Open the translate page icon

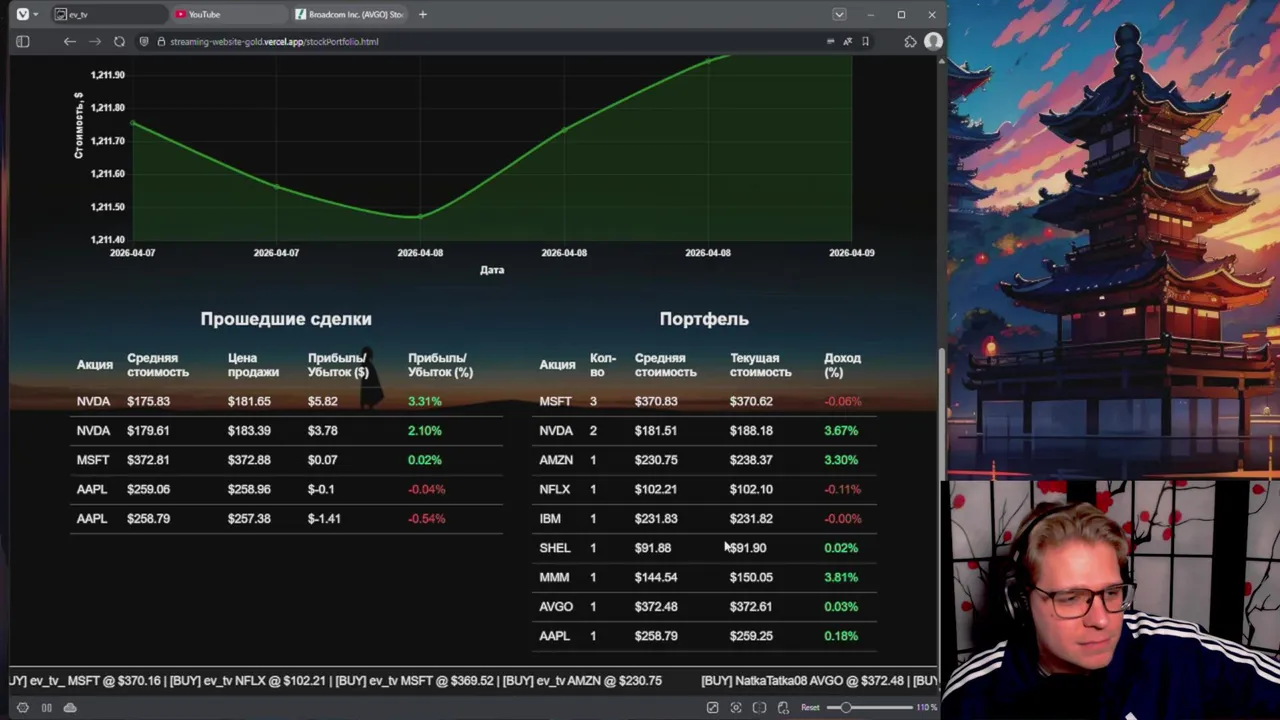(848, 41)
